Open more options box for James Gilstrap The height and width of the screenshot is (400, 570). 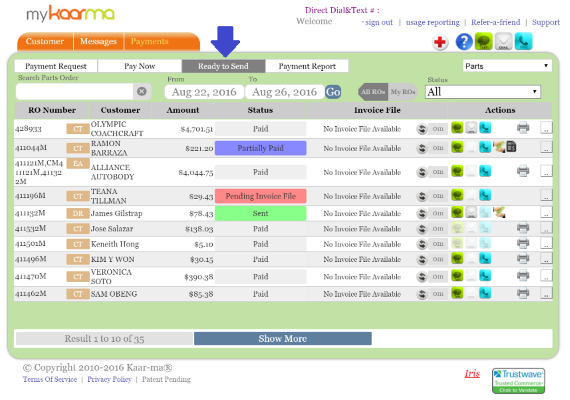[546, 212]
